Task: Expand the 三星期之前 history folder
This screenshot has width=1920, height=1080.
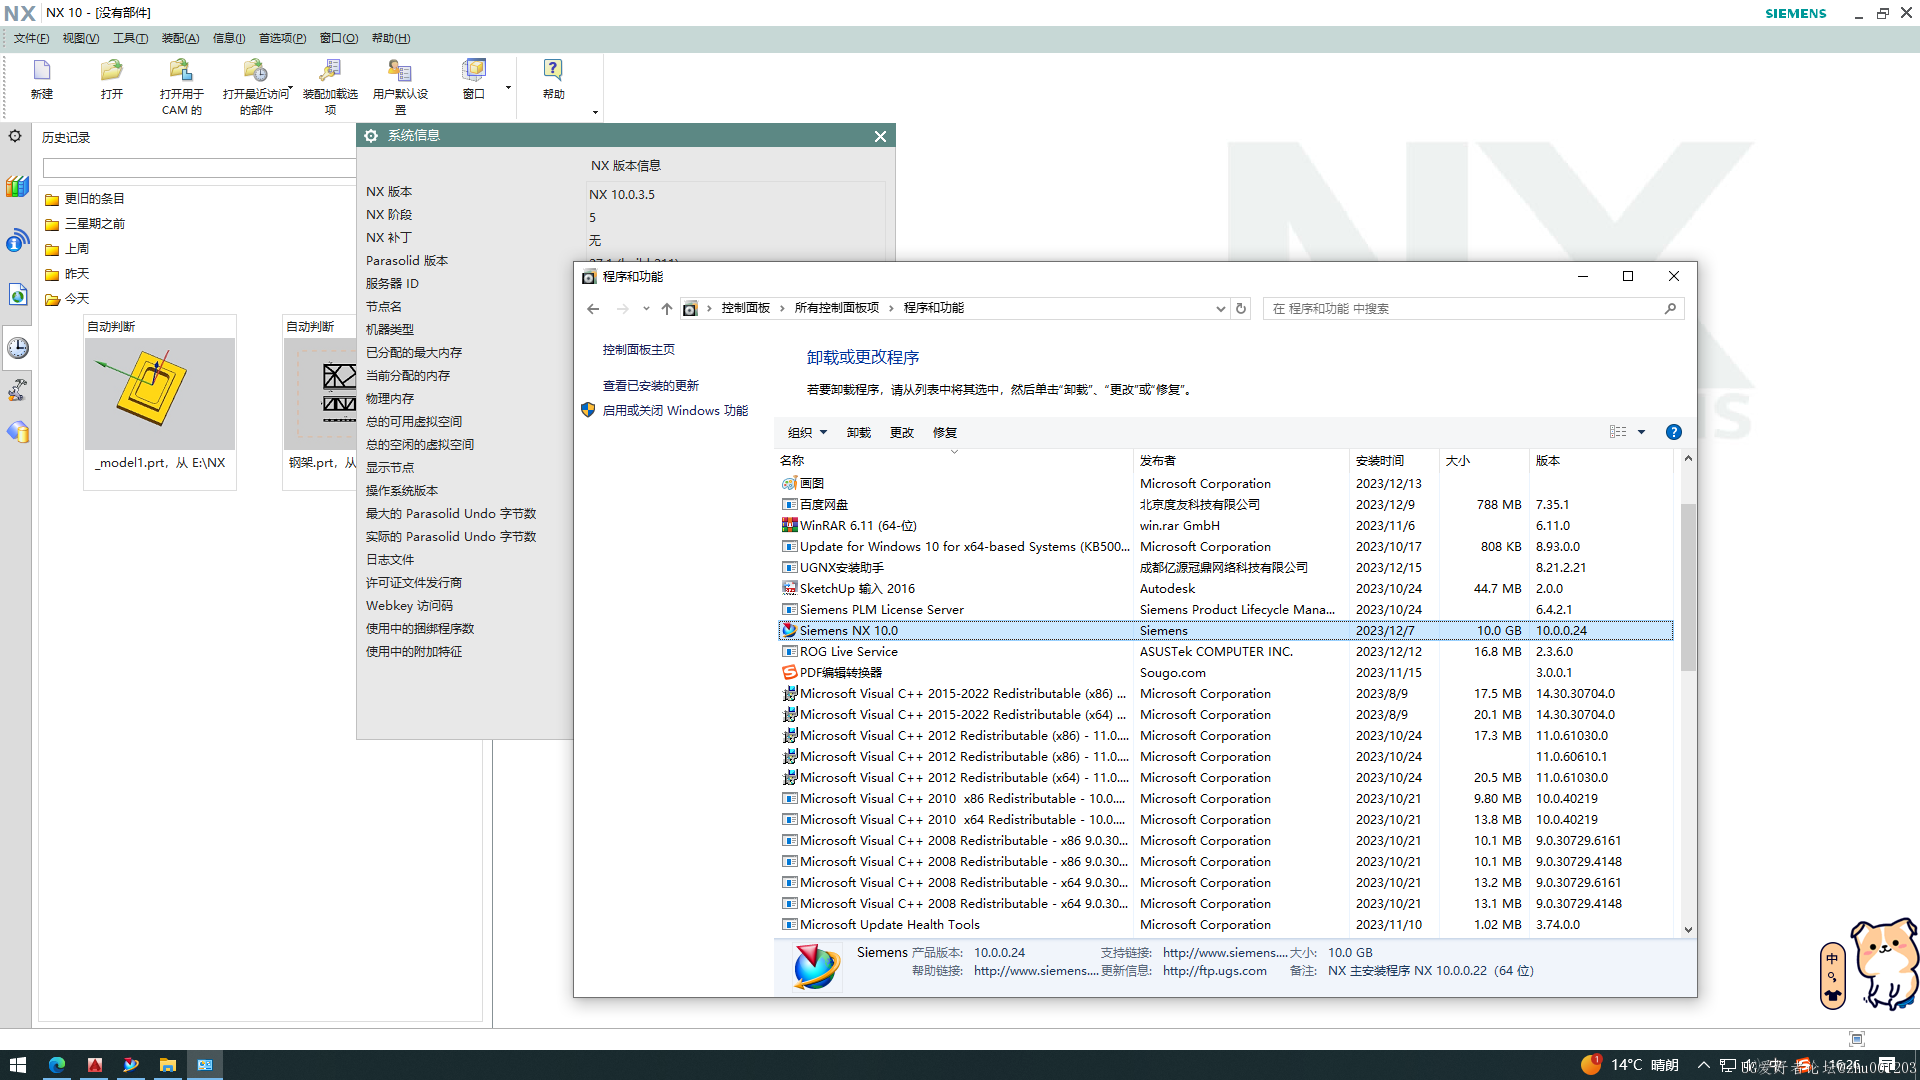Action: pyautogui.click(x=85, y=224)
